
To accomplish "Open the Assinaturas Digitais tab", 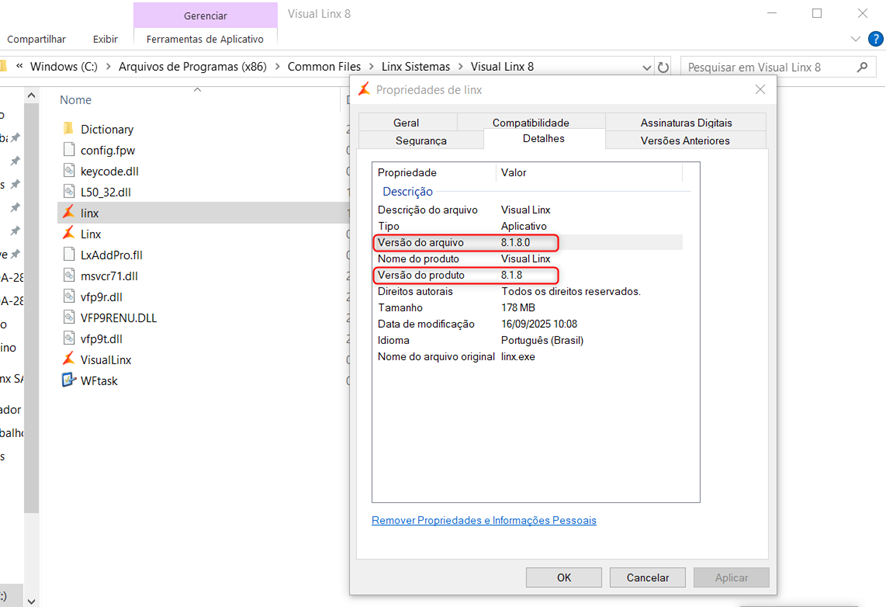I will (686, 122).
